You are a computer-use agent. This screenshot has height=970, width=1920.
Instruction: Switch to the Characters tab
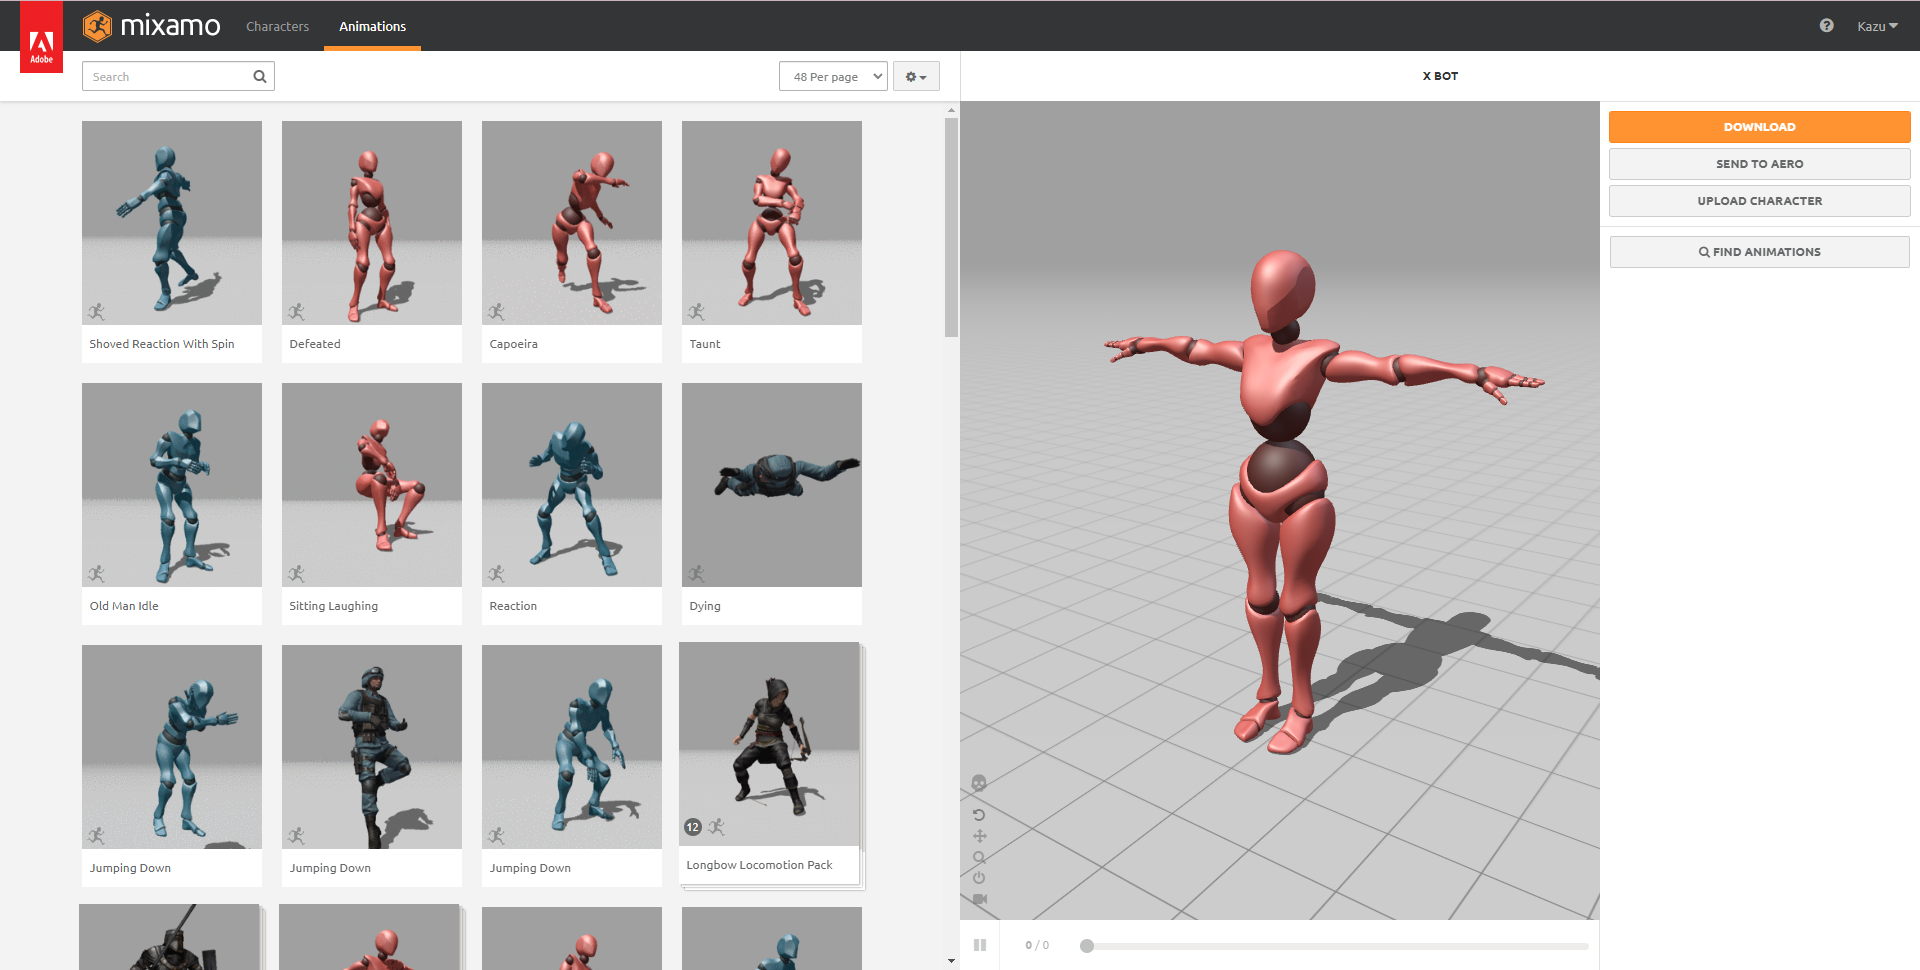click(x=278, y=26)
